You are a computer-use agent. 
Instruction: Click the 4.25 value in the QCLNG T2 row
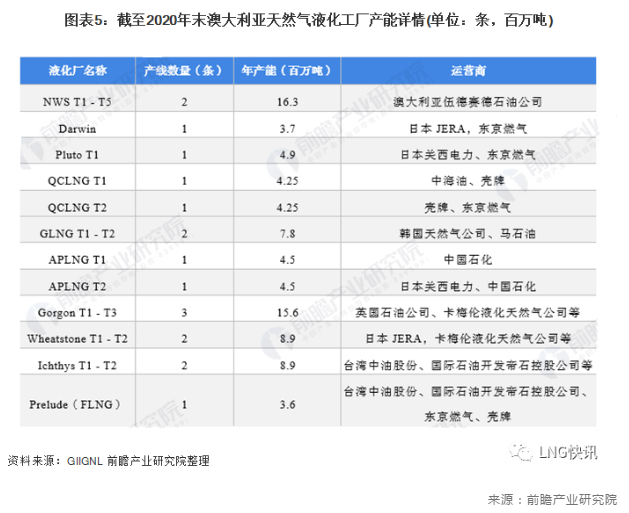click(x=287, y=208)
